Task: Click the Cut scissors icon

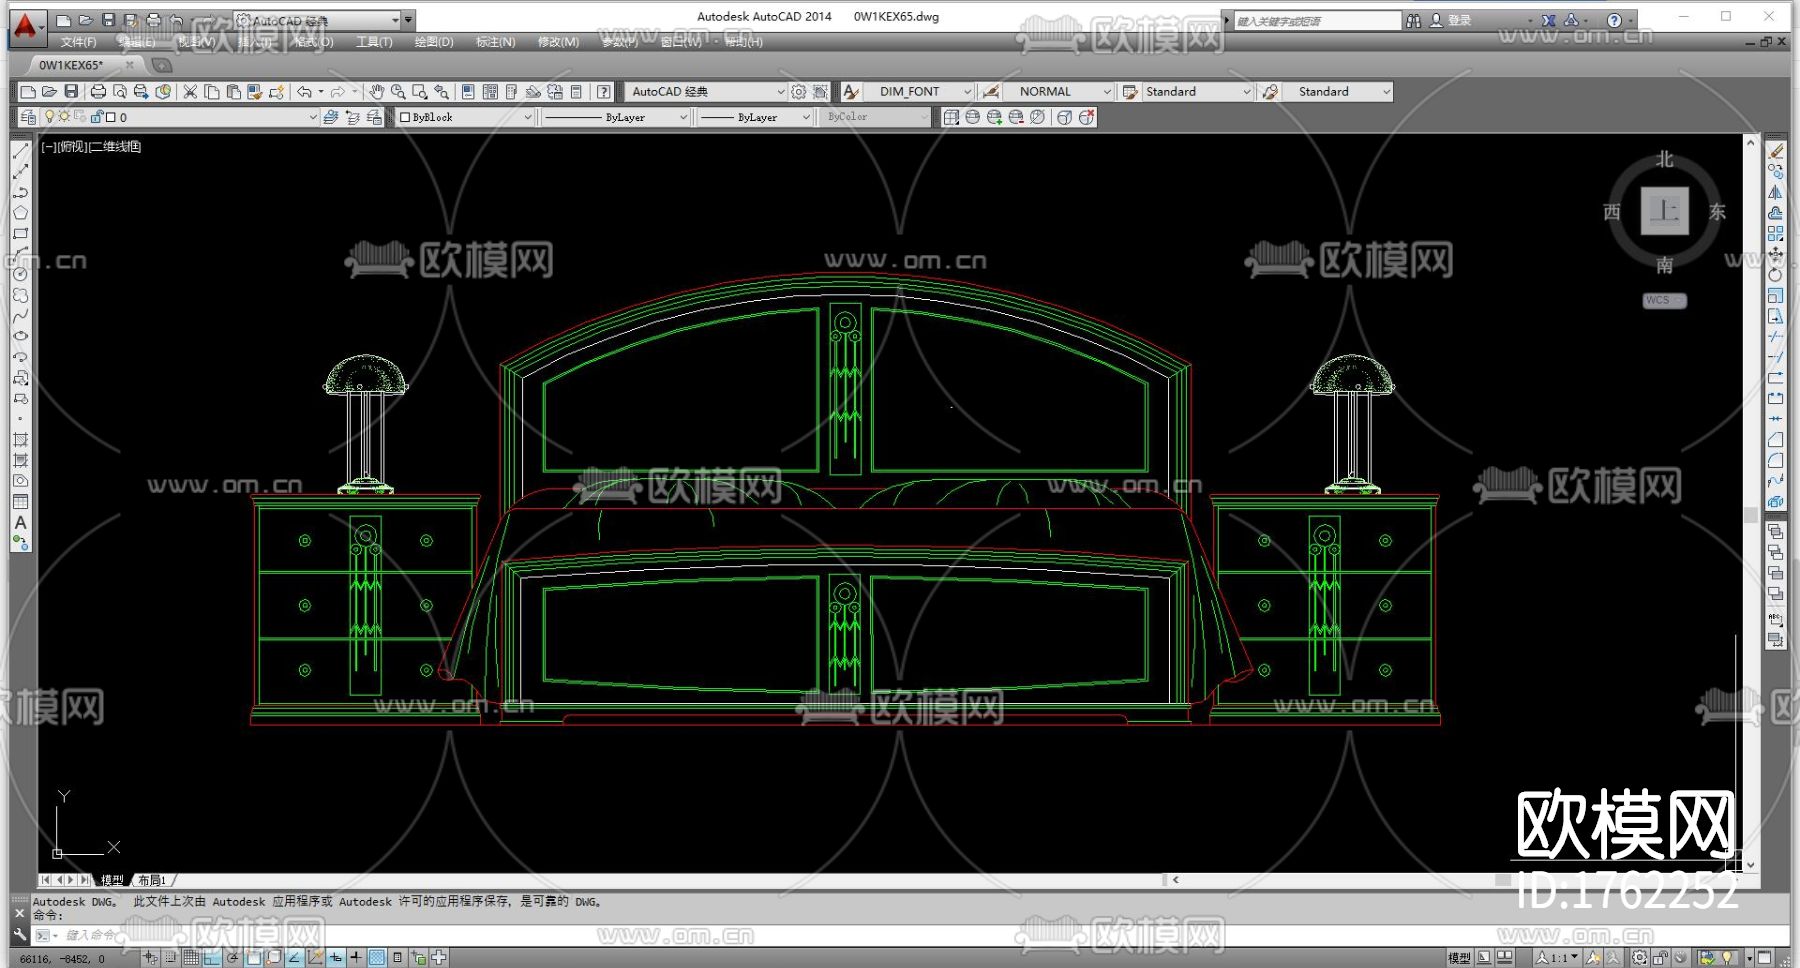Action: coord(190,92)
